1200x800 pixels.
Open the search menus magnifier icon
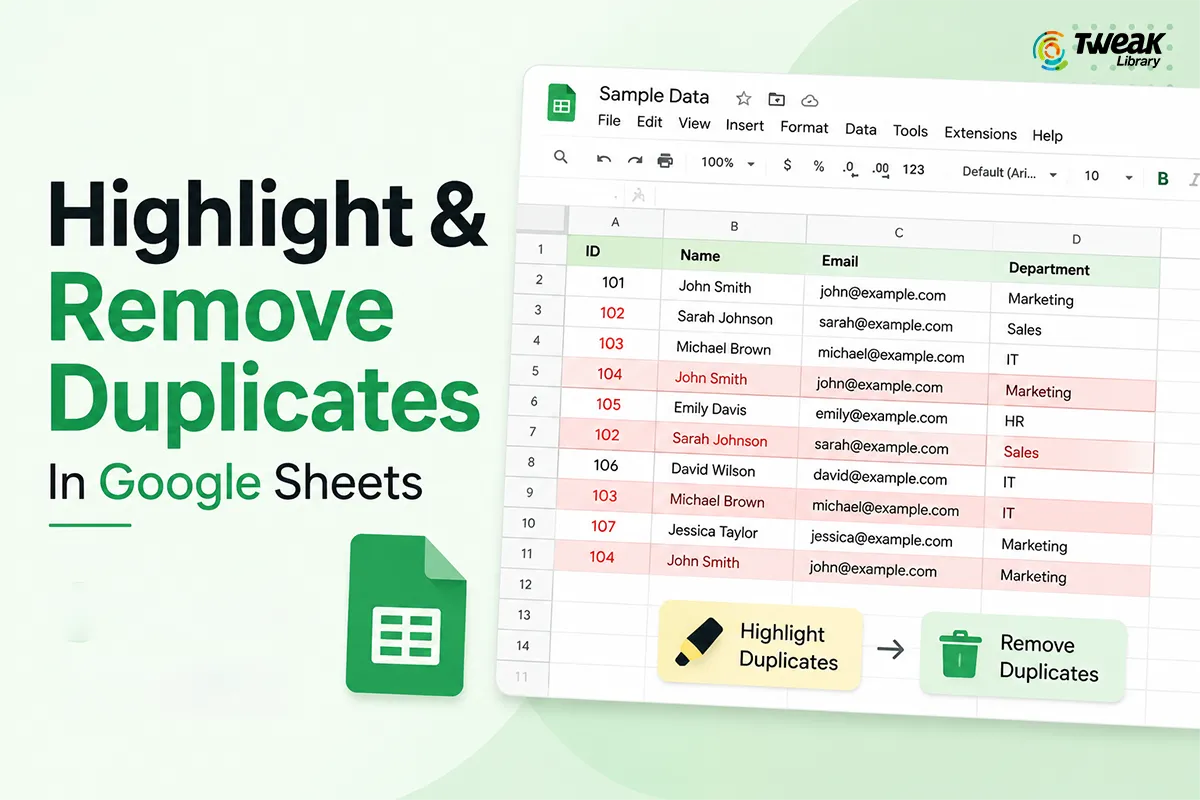point(561,157)
